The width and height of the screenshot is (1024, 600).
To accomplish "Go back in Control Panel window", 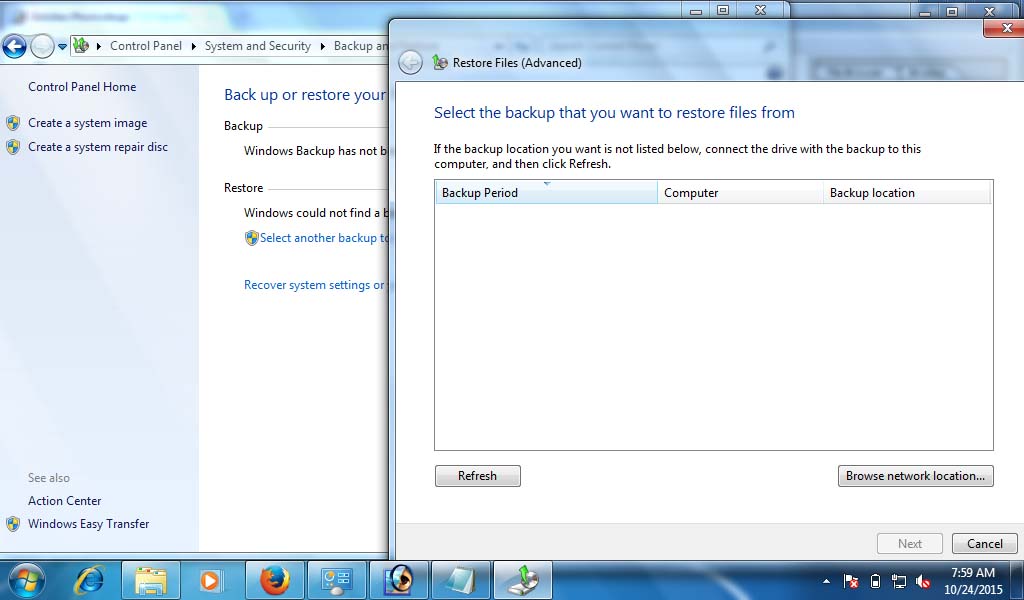I will [x=14, y=46].
